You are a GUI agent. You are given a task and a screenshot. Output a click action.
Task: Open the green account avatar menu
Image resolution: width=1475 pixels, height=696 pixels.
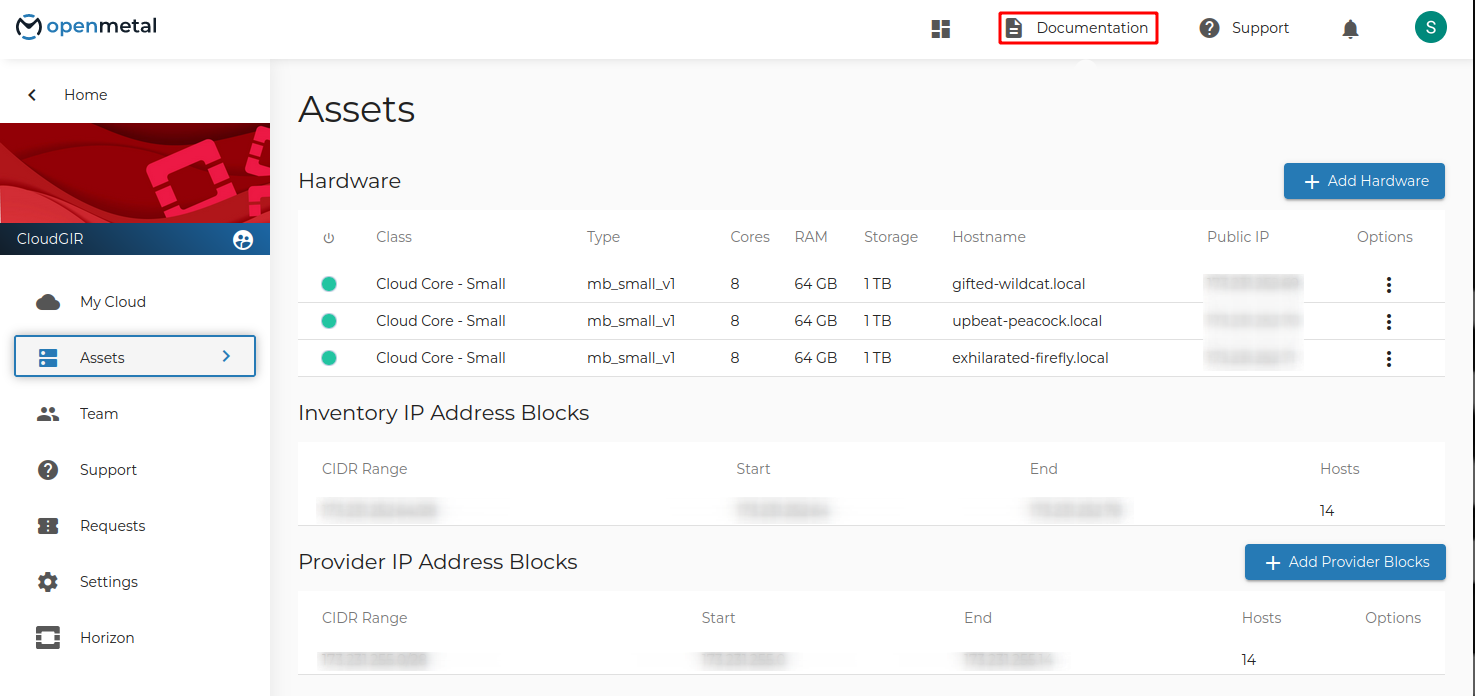point(1430,27)
